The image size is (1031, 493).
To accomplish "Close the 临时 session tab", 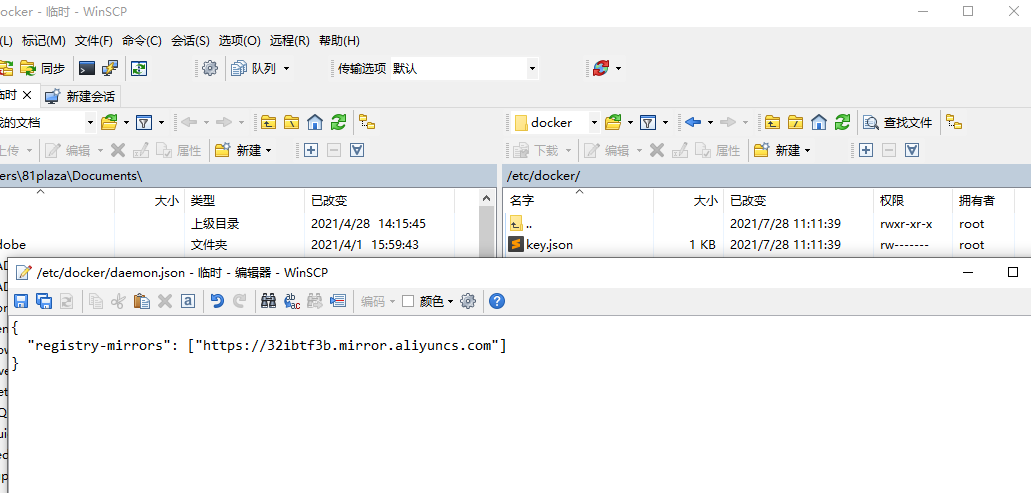I will (x=27, y=95).
